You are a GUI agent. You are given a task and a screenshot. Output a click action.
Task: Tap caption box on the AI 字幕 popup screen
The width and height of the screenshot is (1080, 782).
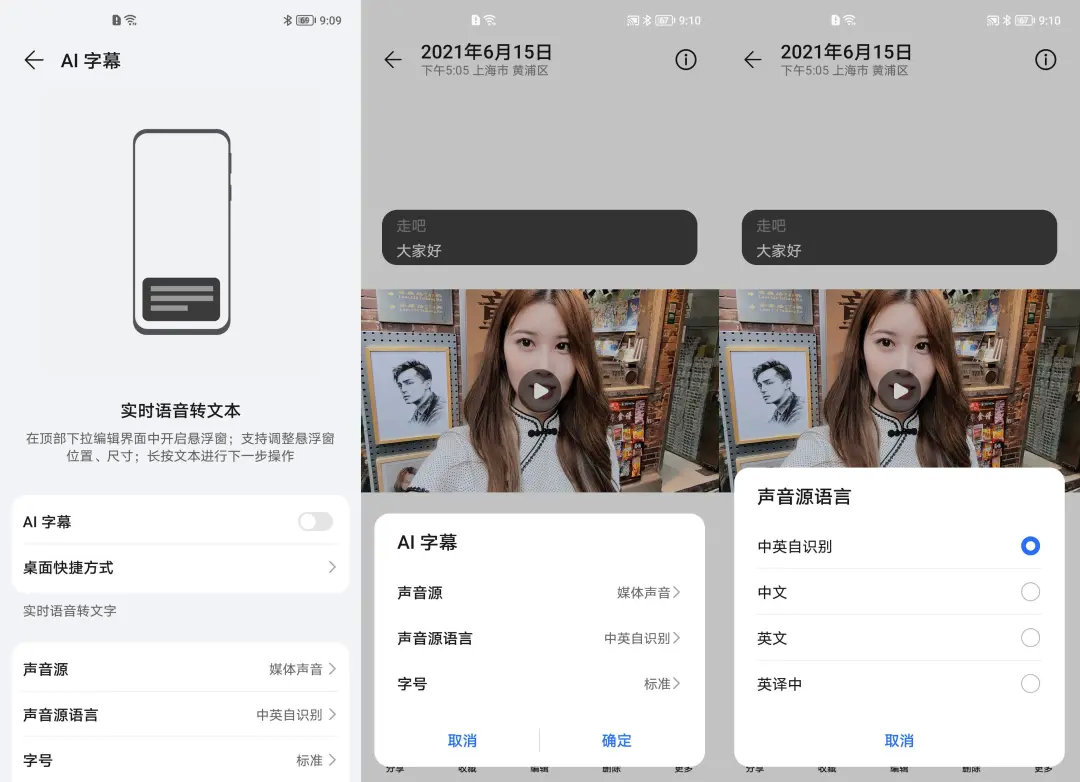click(539, 238)
